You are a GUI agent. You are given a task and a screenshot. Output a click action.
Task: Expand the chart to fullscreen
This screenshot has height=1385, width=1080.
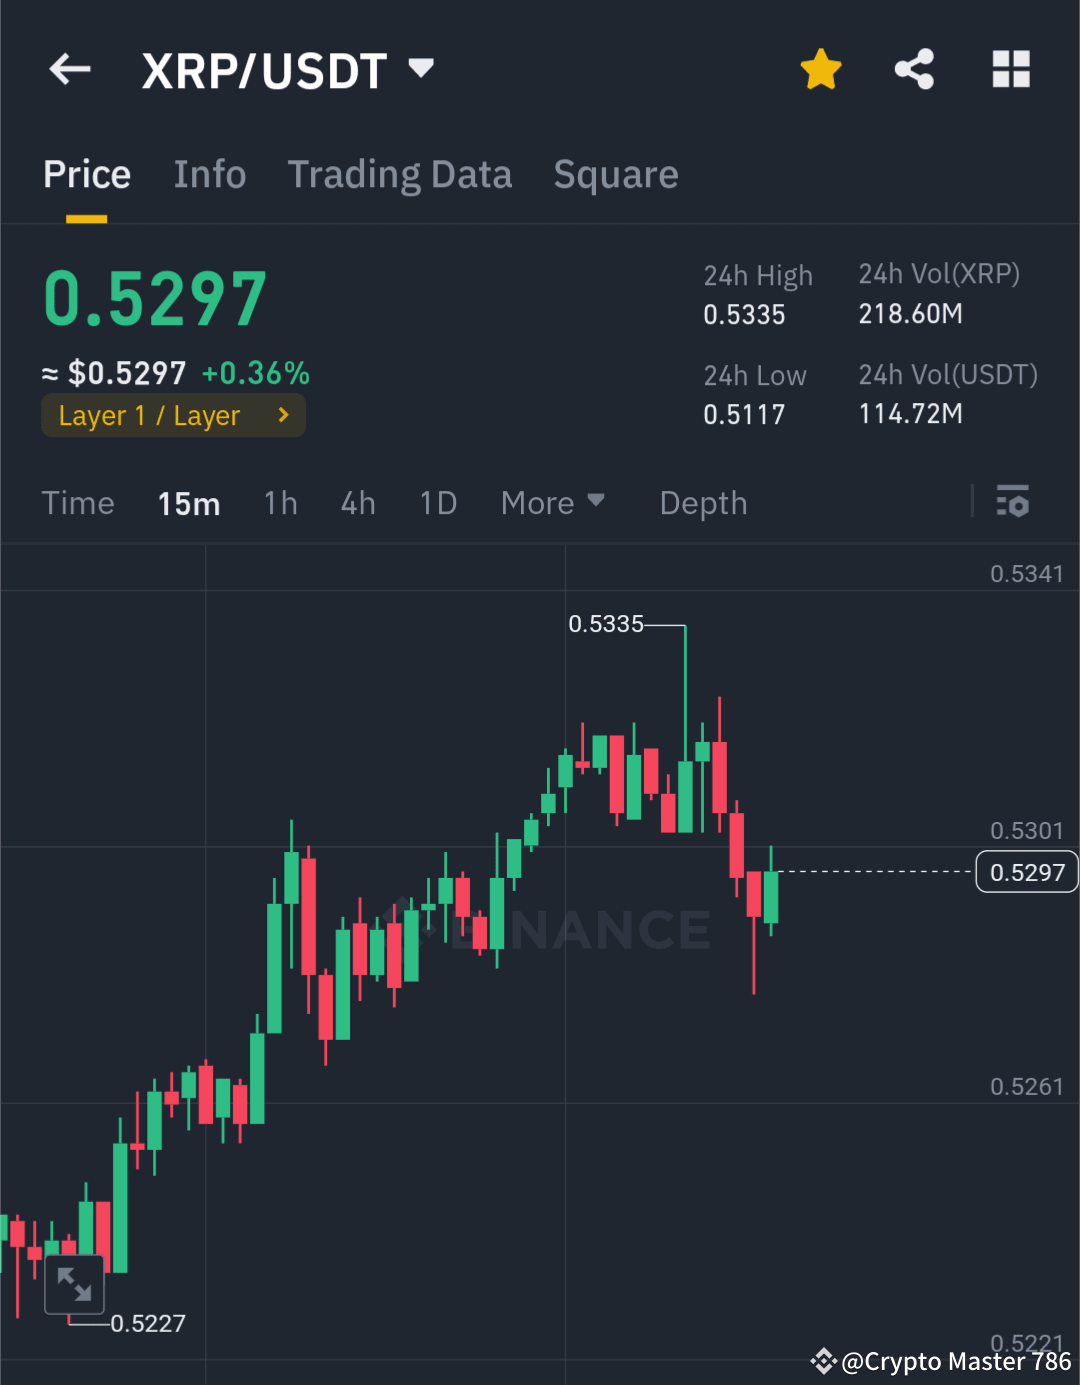pyautogui.click(x=75, y=1285)
